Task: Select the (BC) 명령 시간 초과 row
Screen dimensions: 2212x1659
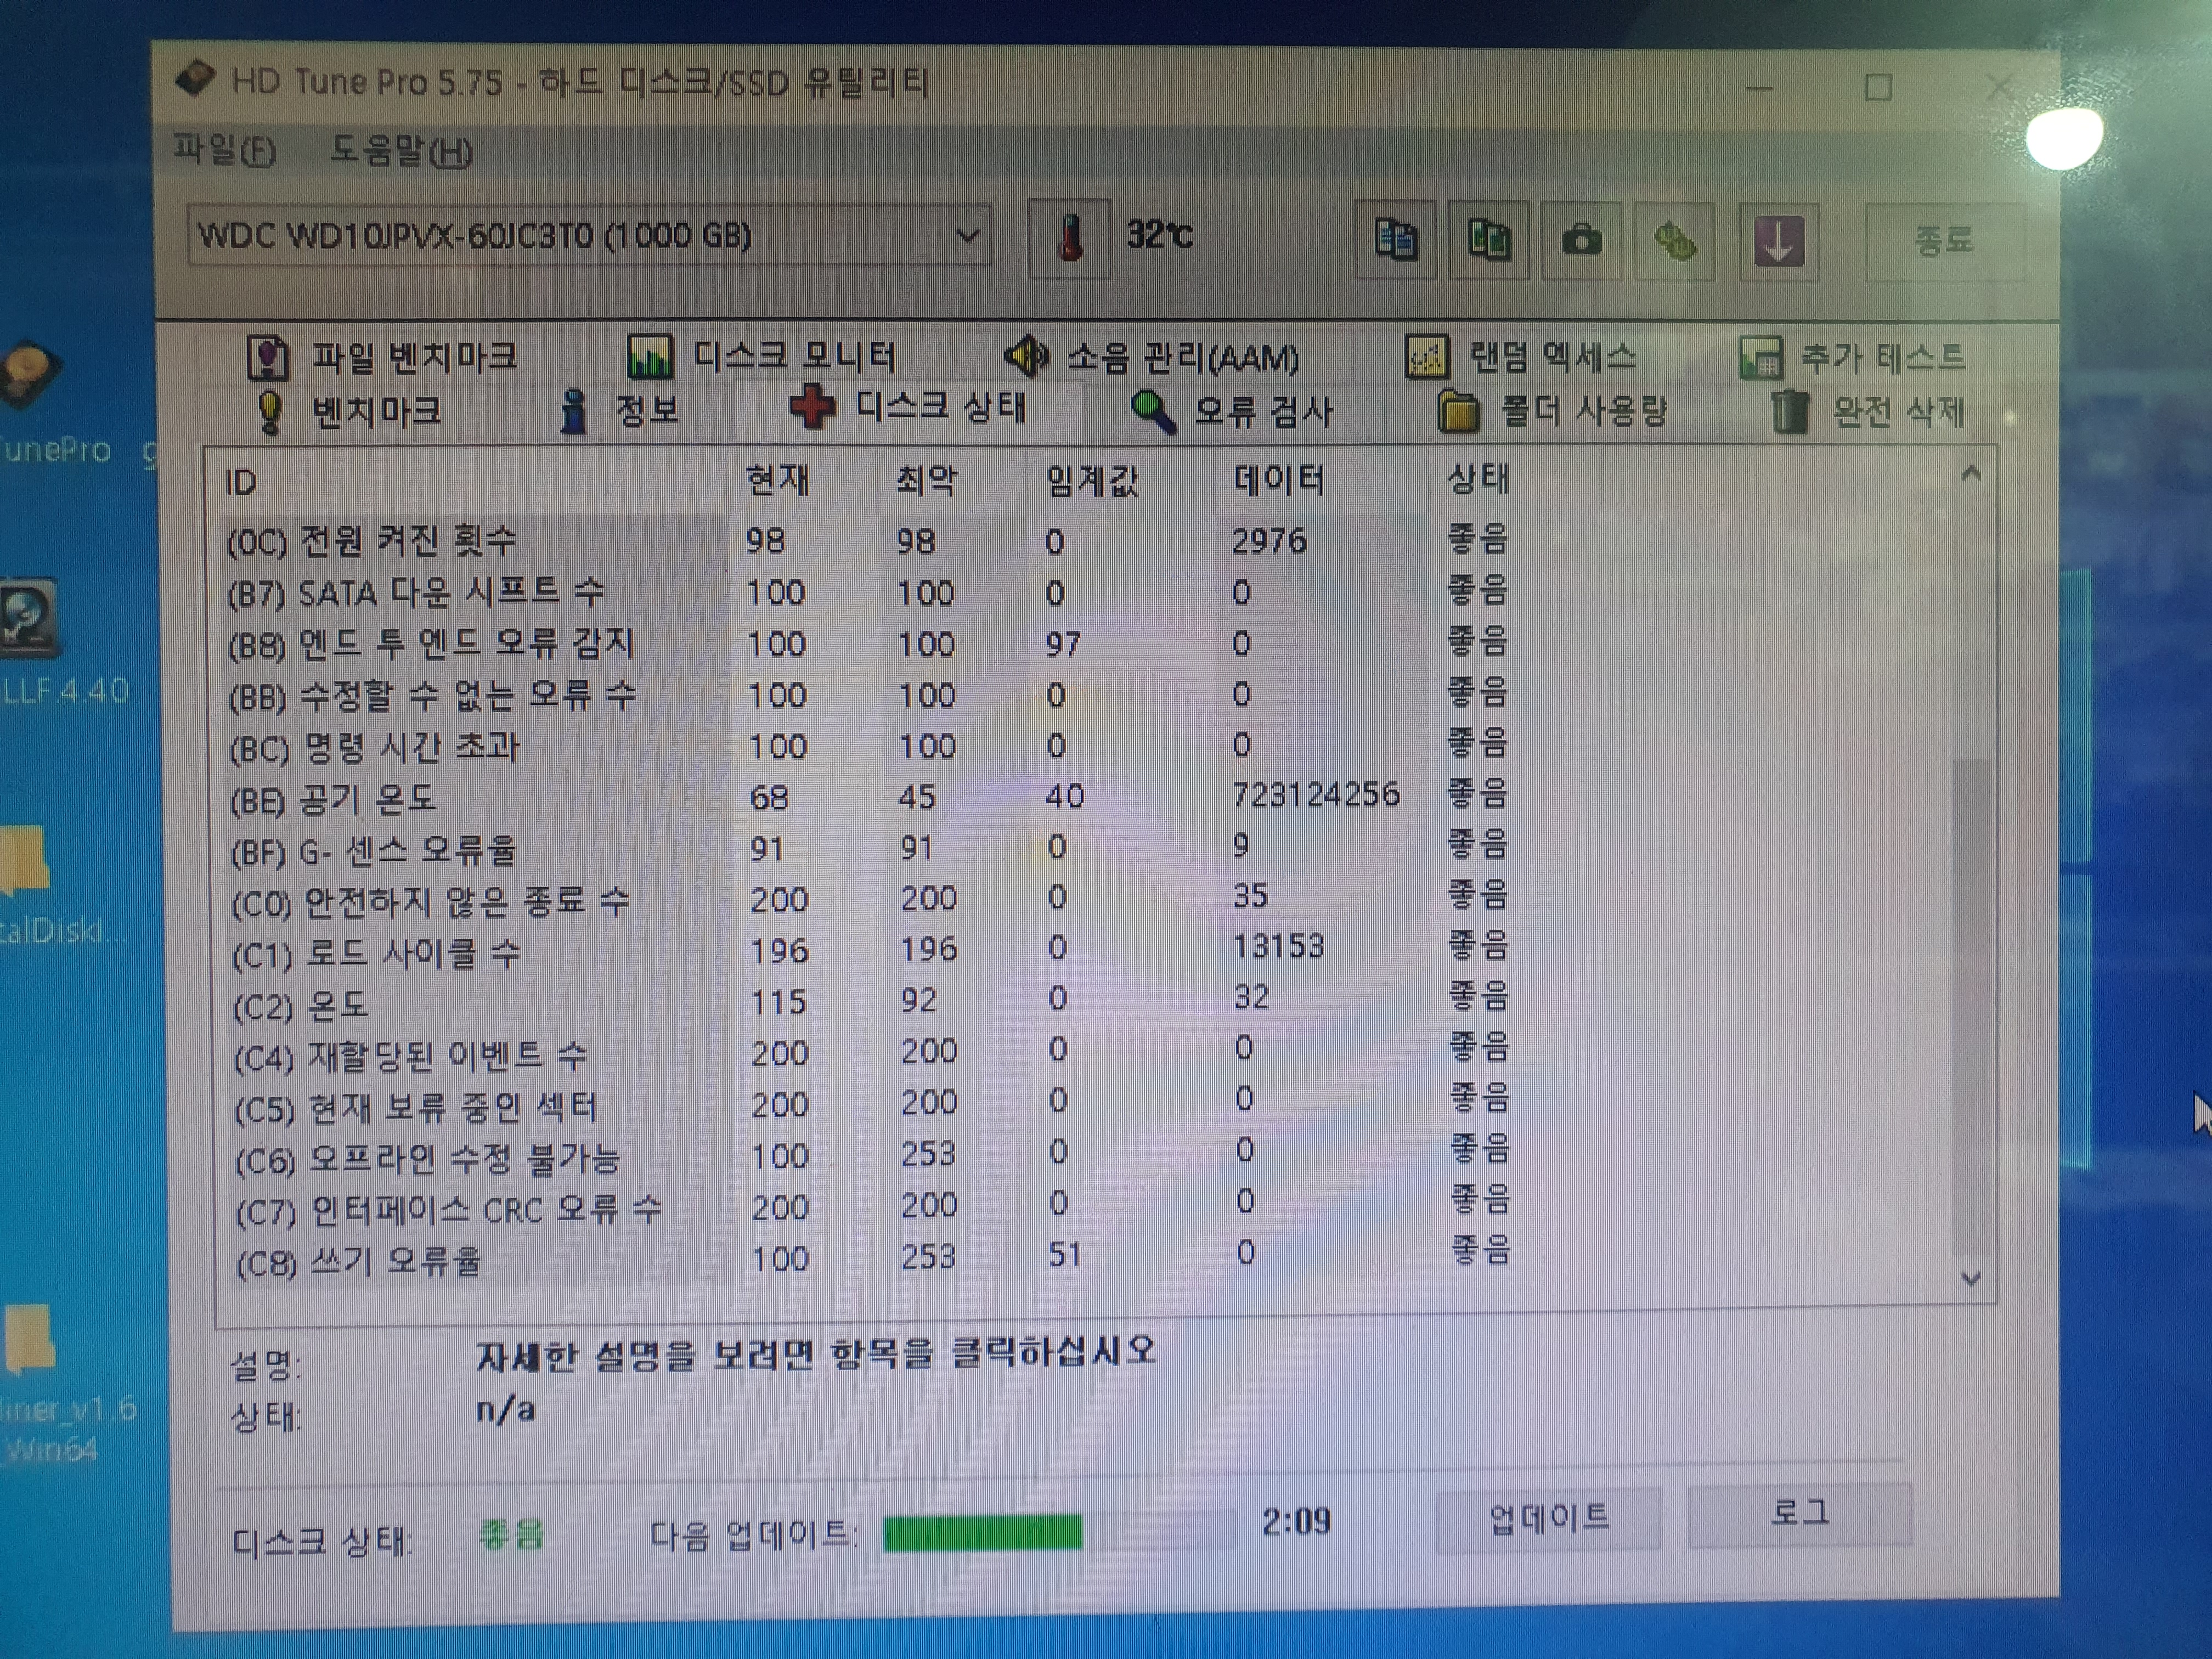Action: 868,745
